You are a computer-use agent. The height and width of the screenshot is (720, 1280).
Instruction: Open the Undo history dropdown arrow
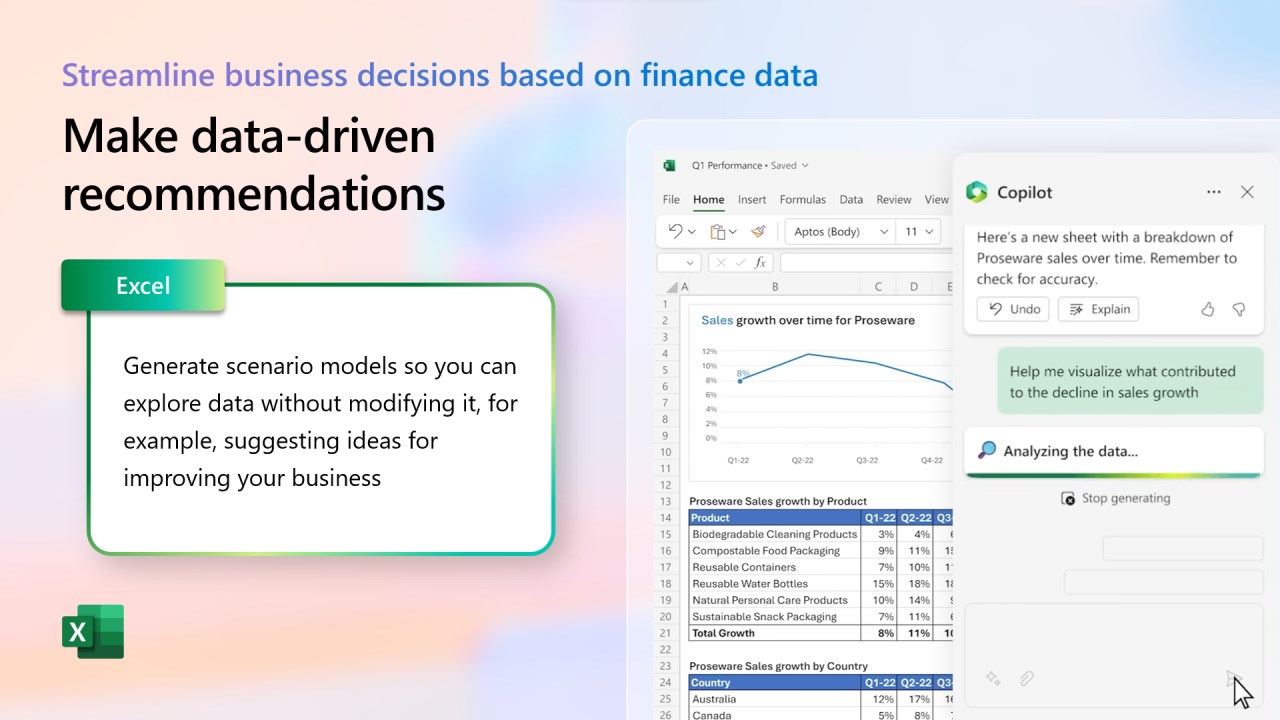click(692, 232)
